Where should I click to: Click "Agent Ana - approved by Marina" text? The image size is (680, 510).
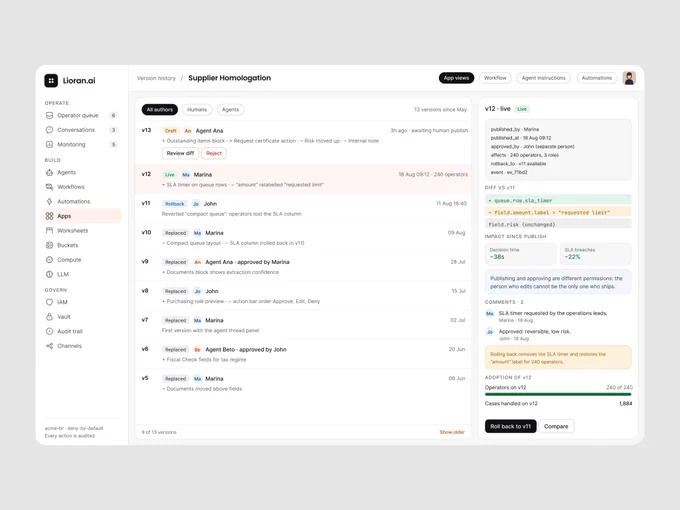tap(247, 262)
